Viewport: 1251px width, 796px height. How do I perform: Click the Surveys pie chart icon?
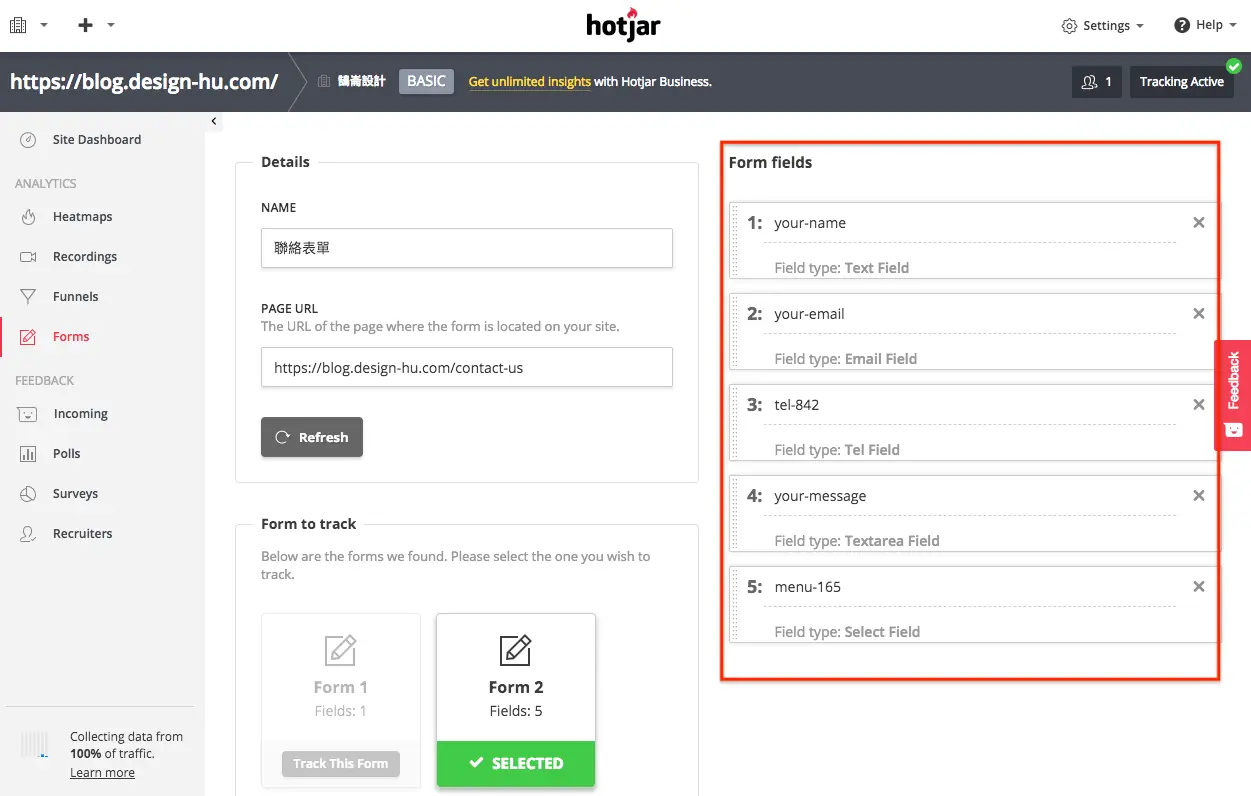pos(29,494)
